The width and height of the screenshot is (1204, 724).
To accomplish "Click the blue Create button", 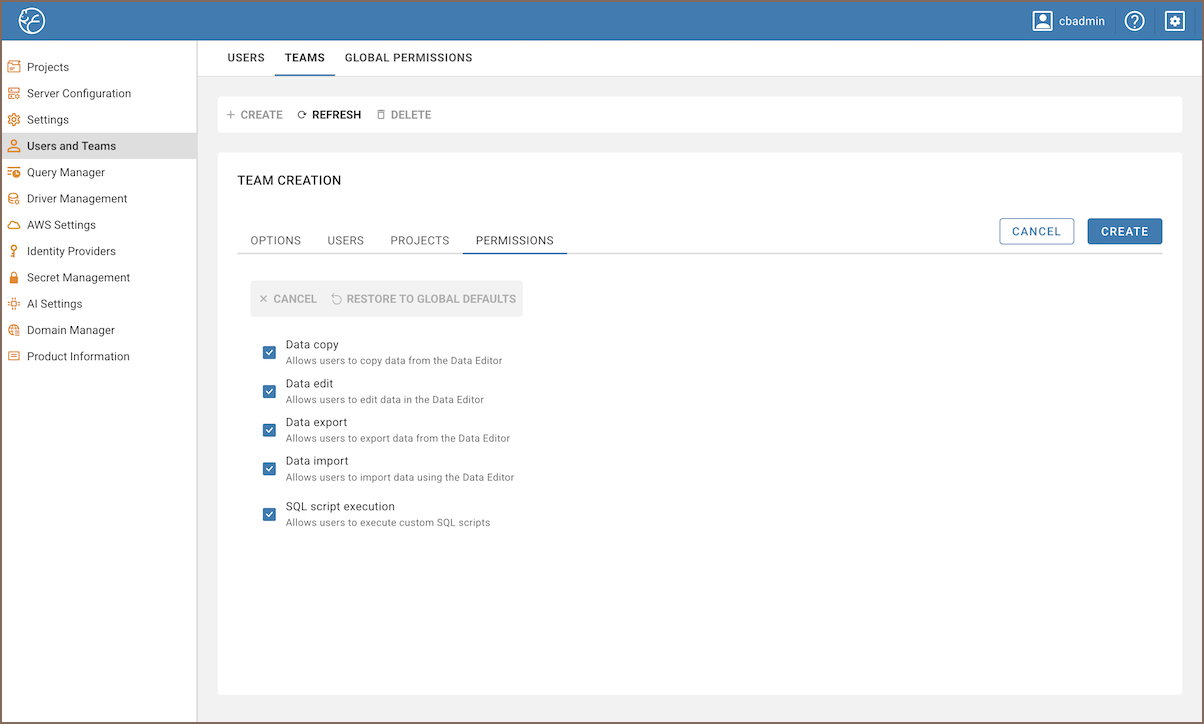I will (x=1124, y=231).
